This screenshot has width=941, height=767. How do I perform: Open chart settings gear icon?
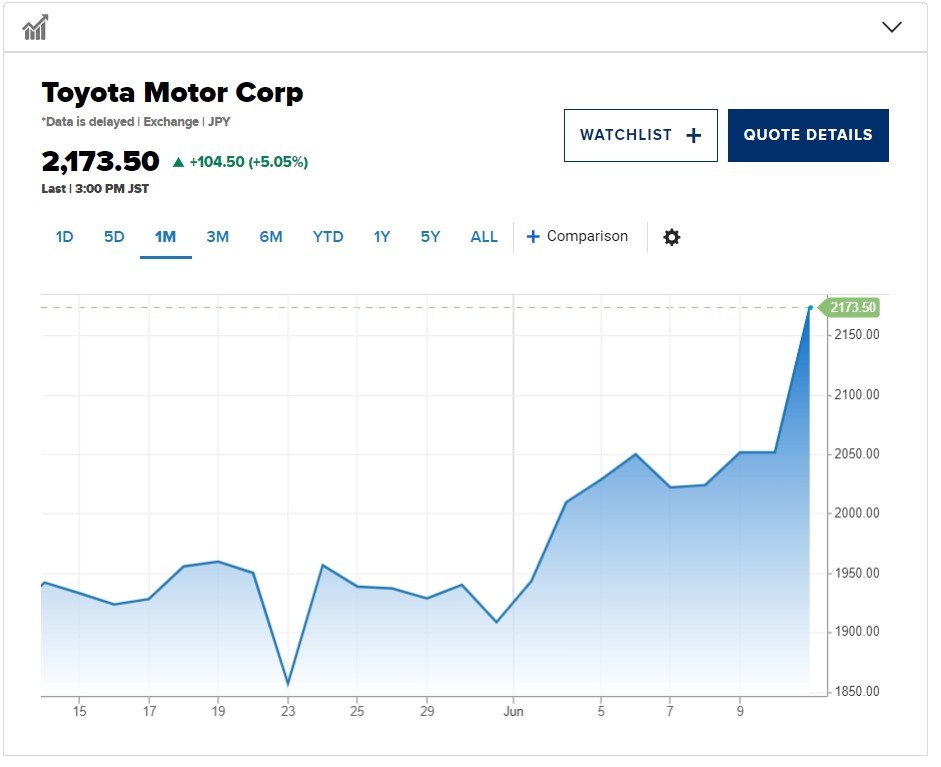672,237
